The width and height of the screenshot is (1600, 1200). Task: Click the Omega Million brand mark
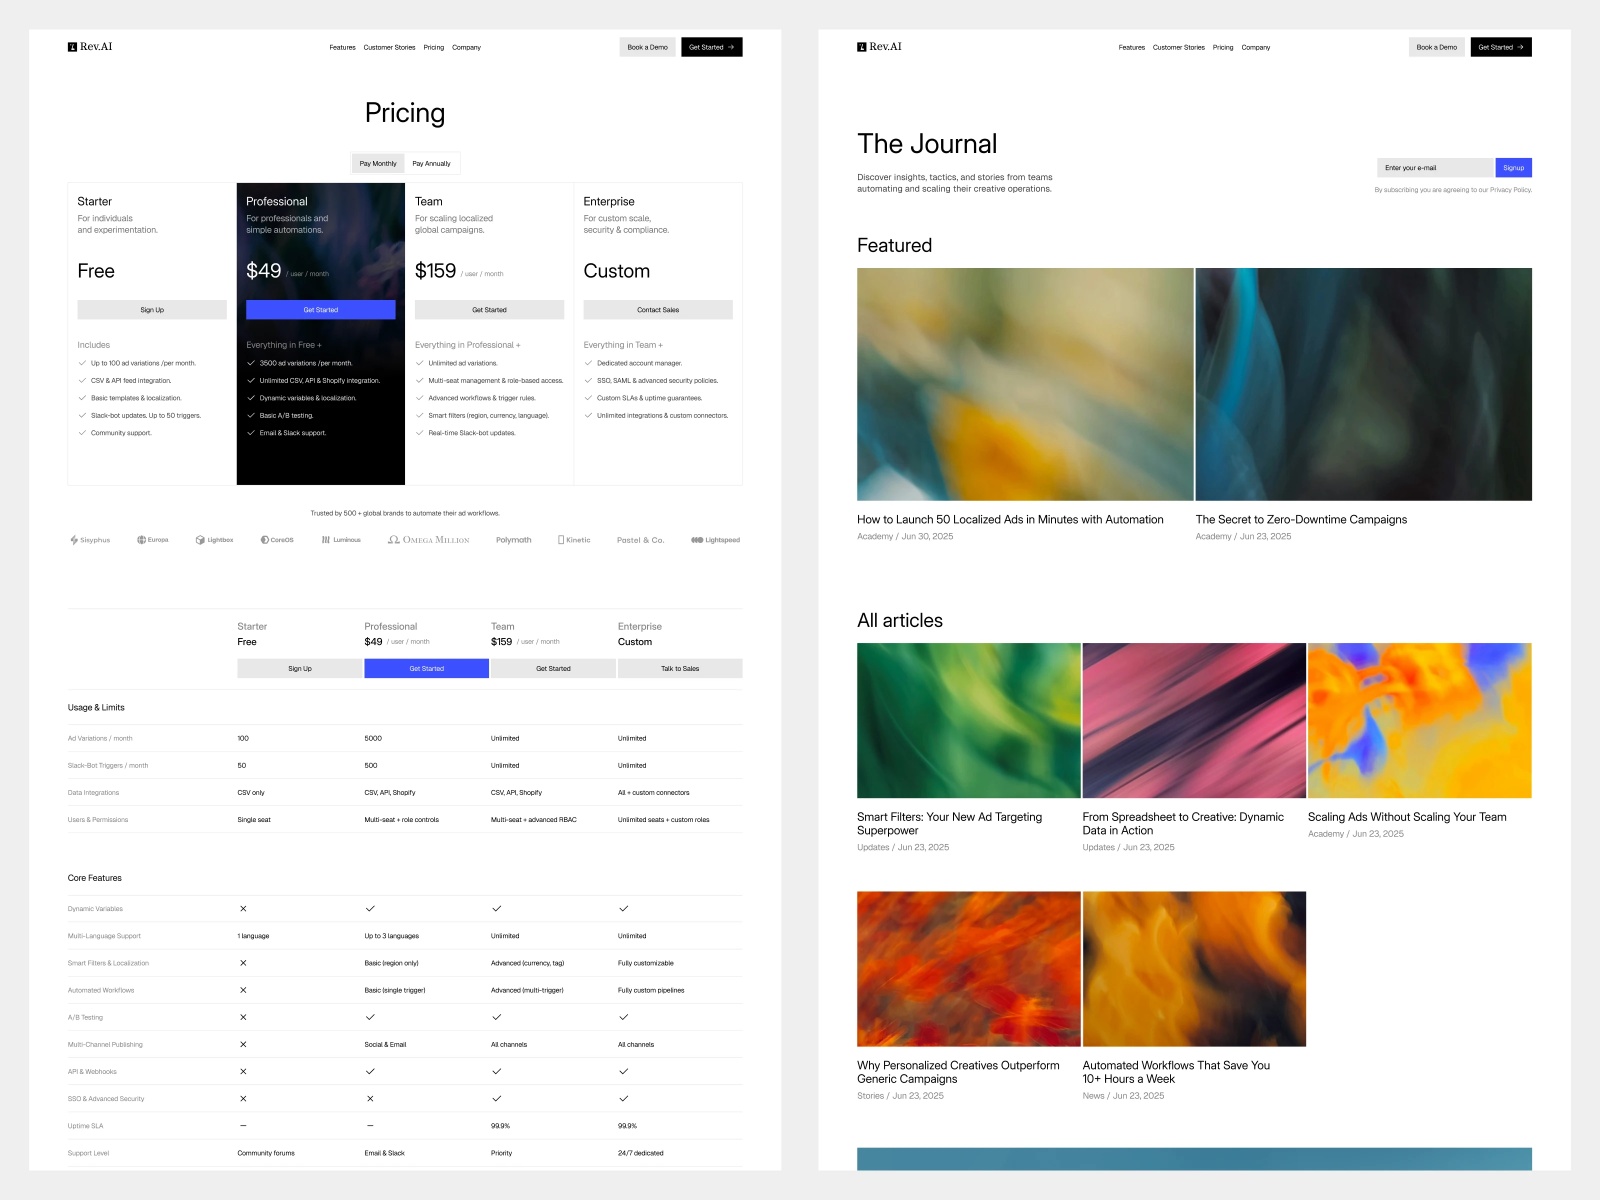pos(392,540)
